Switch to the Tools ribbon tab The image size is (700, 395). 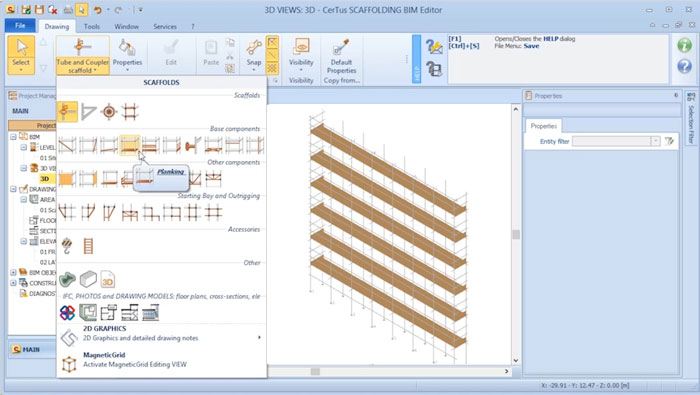pyautogui.click(x=92, y=27)
